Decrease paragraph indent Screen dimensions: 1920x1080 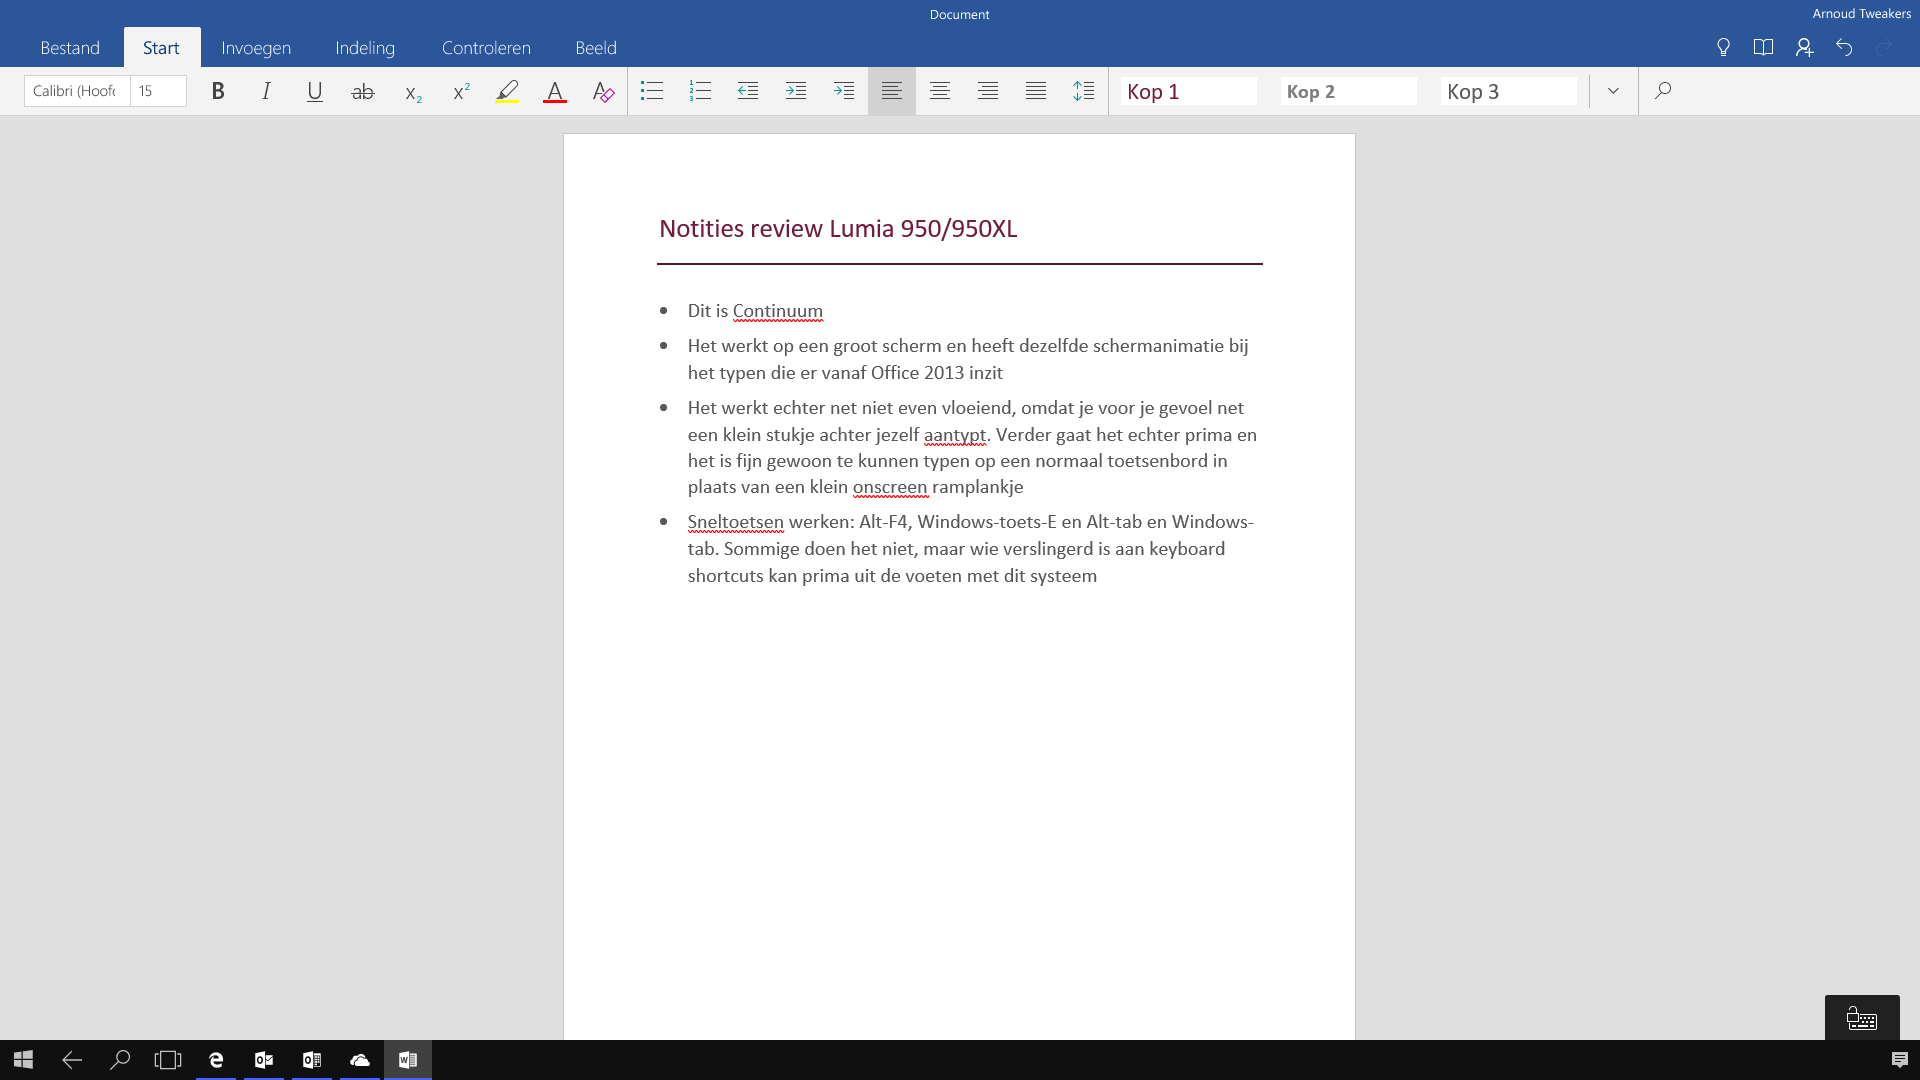click(748, 91)
